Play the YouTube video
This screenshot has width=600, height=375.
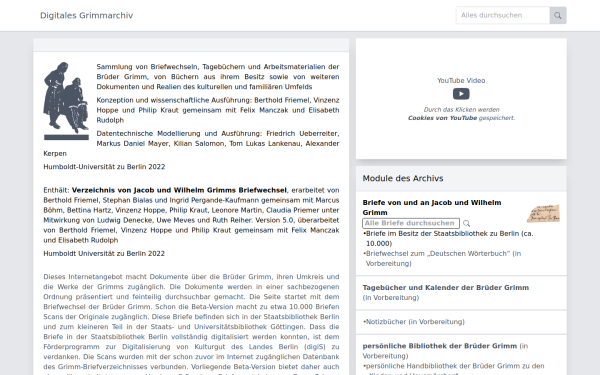(x=461, y=94)
